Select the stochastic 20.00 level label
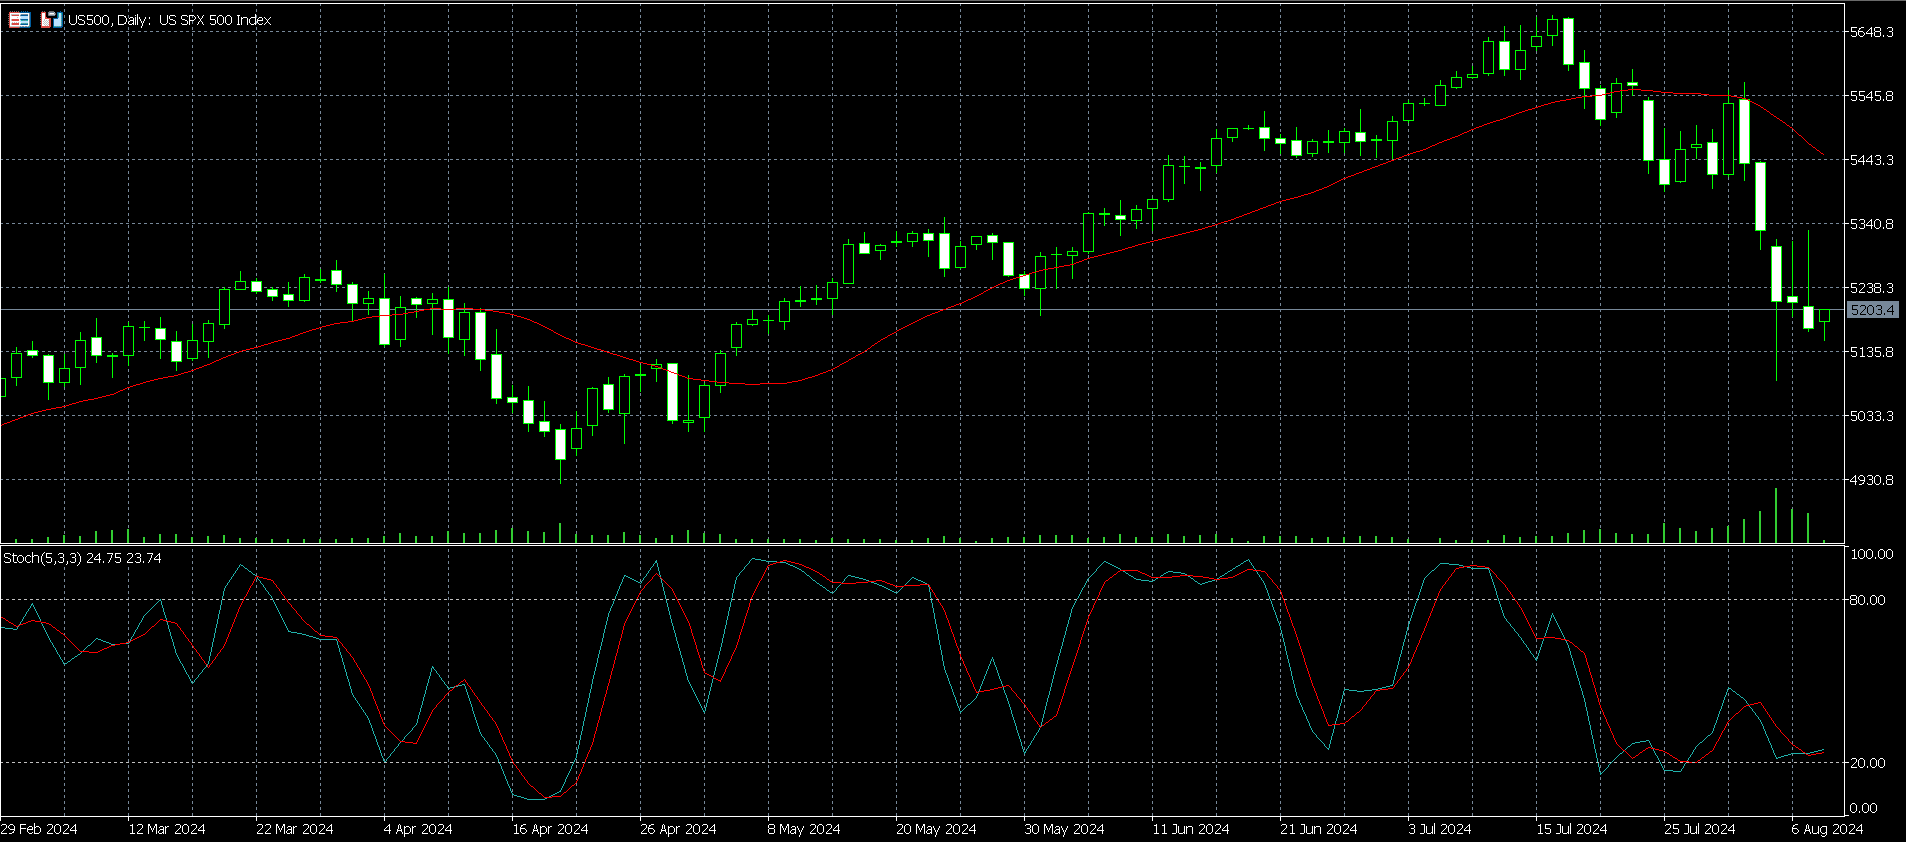1906x842 pixels. click(x=1867, y=762)
